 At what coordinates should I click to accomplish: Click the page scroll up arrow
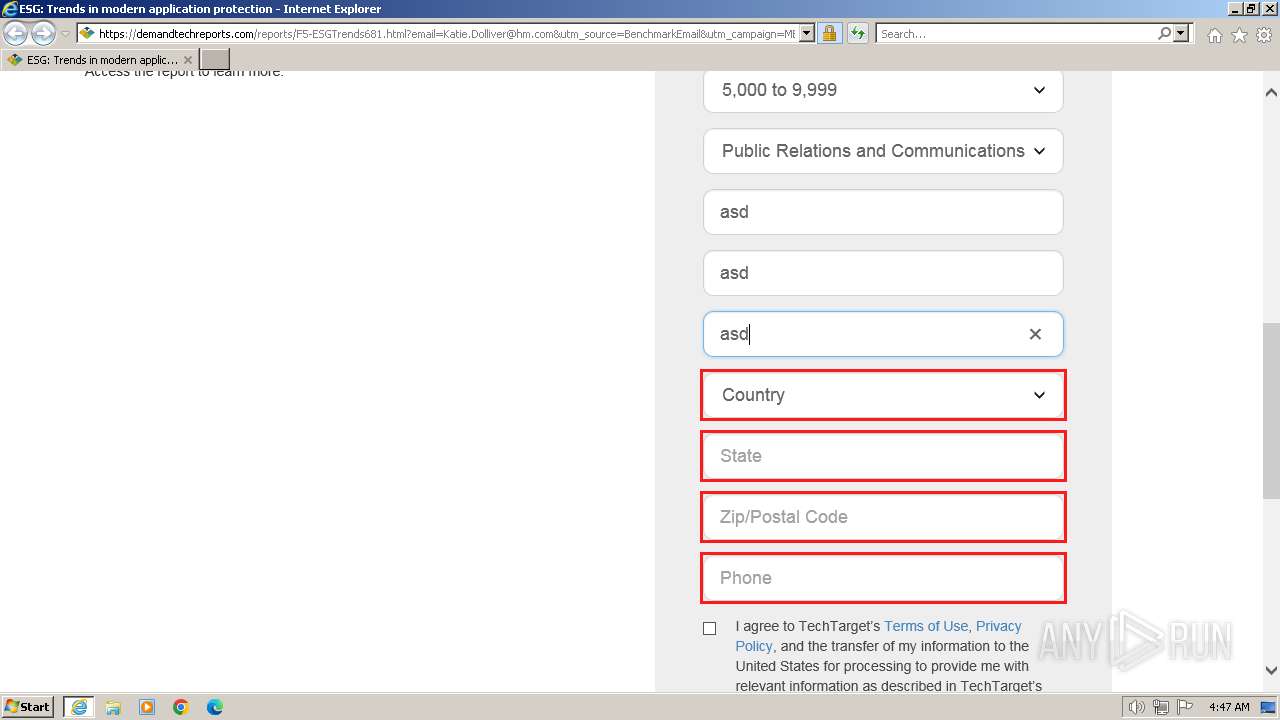pos(1271,92)
